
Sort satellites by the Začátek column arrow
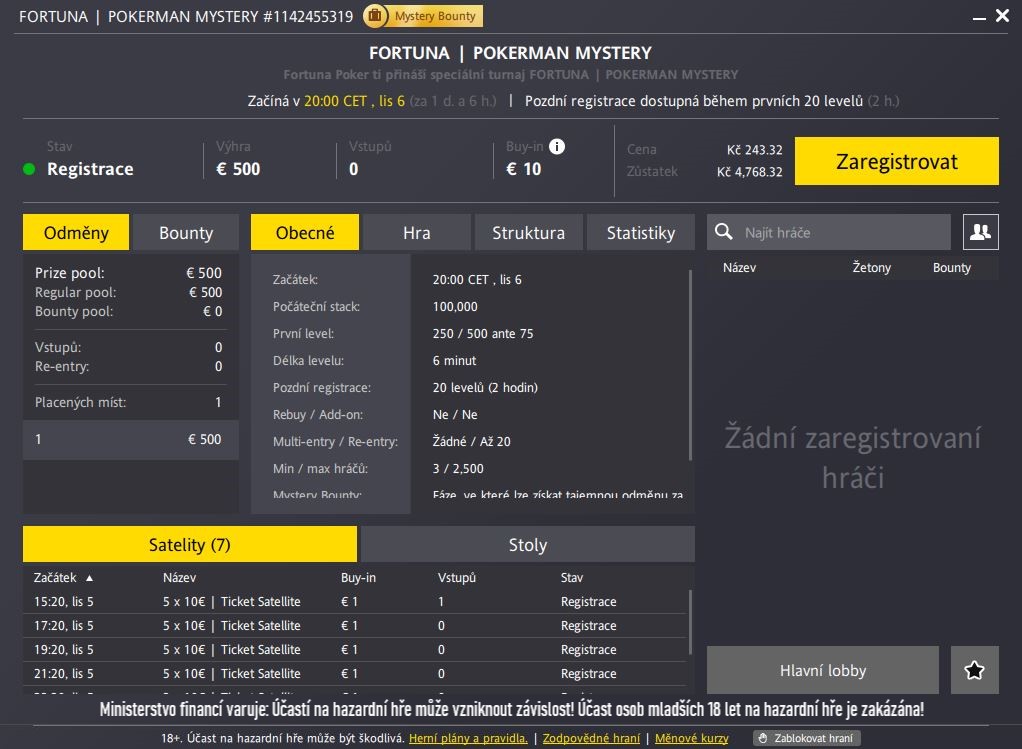pyautogui.click(x=89, y=578)
